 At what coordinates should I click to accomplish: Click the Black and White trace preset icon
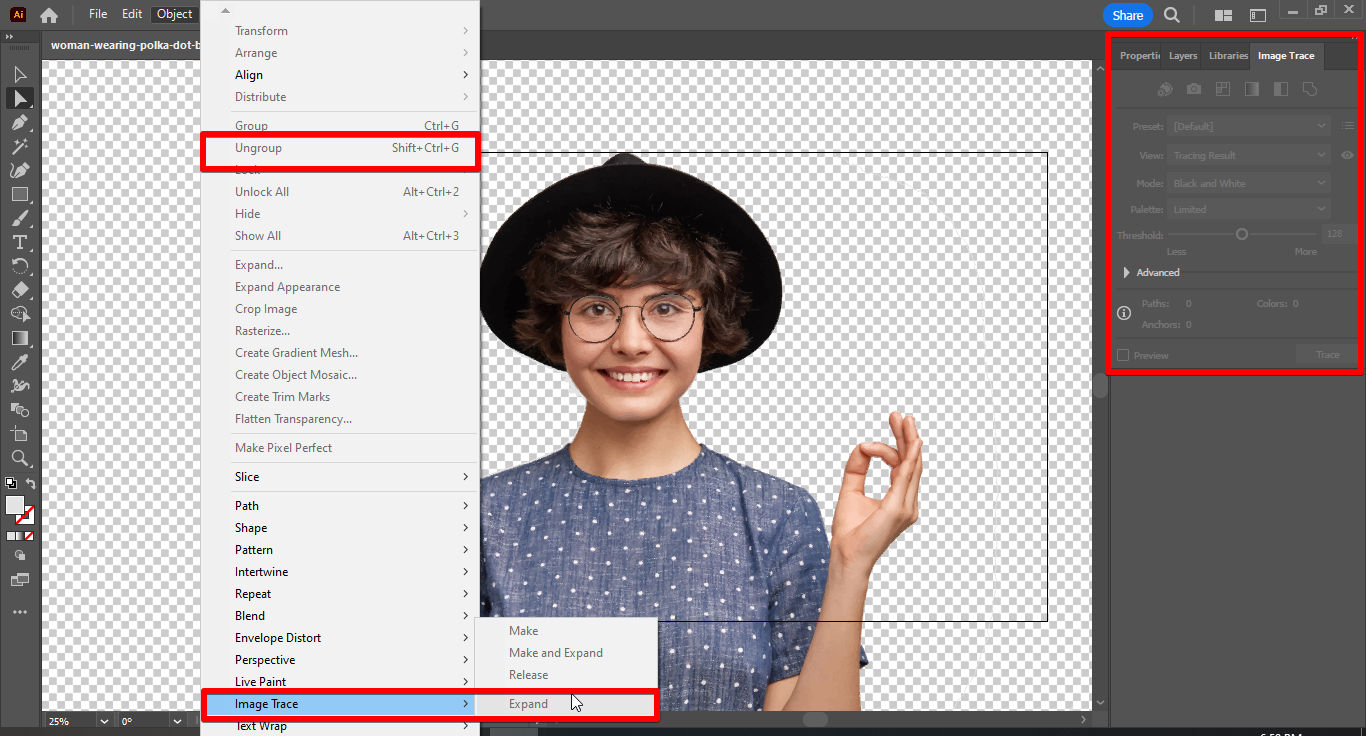(x=1280, y=89)
